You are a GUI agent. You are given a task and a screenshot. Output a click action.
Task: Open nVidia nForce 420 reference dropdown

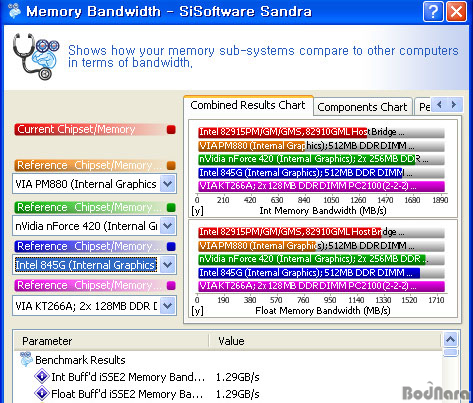pyautogui.click(x=167, y=226)
